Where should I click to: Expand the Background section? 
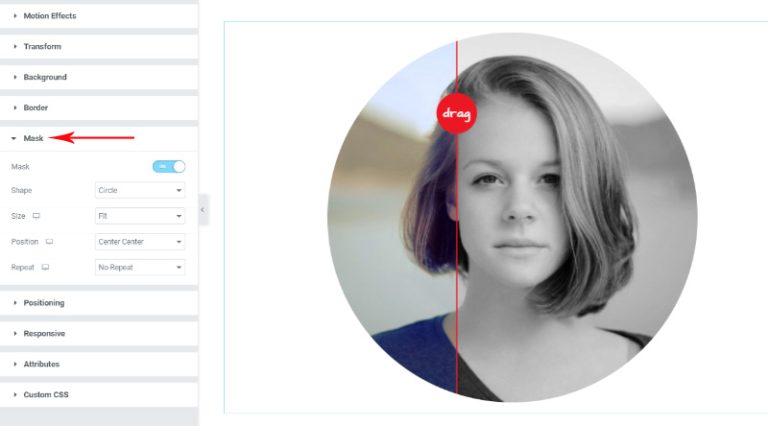click(x=99, y=77)
